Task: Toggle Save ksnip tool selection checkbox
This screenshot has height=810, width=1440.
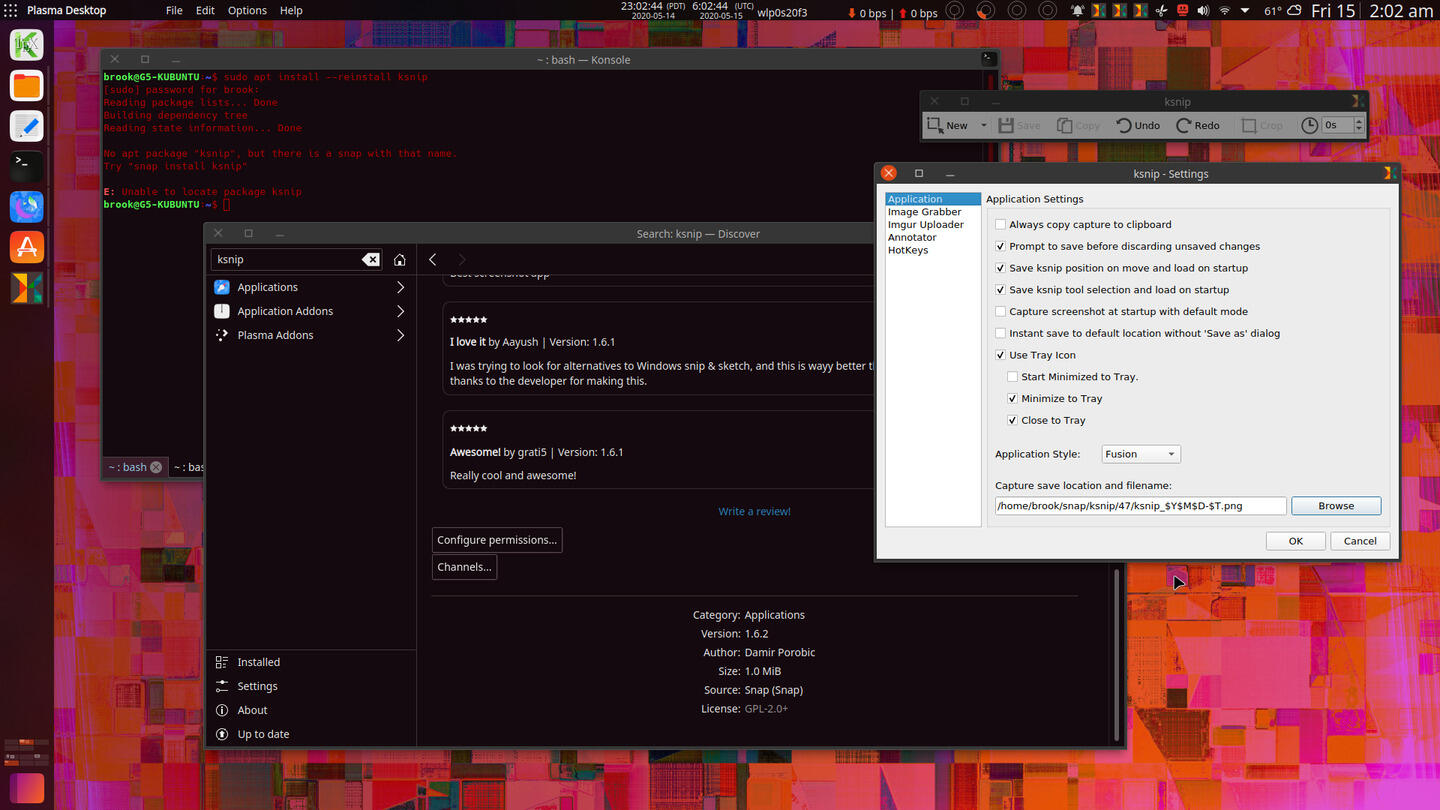Action: (x=1000, y=290)
